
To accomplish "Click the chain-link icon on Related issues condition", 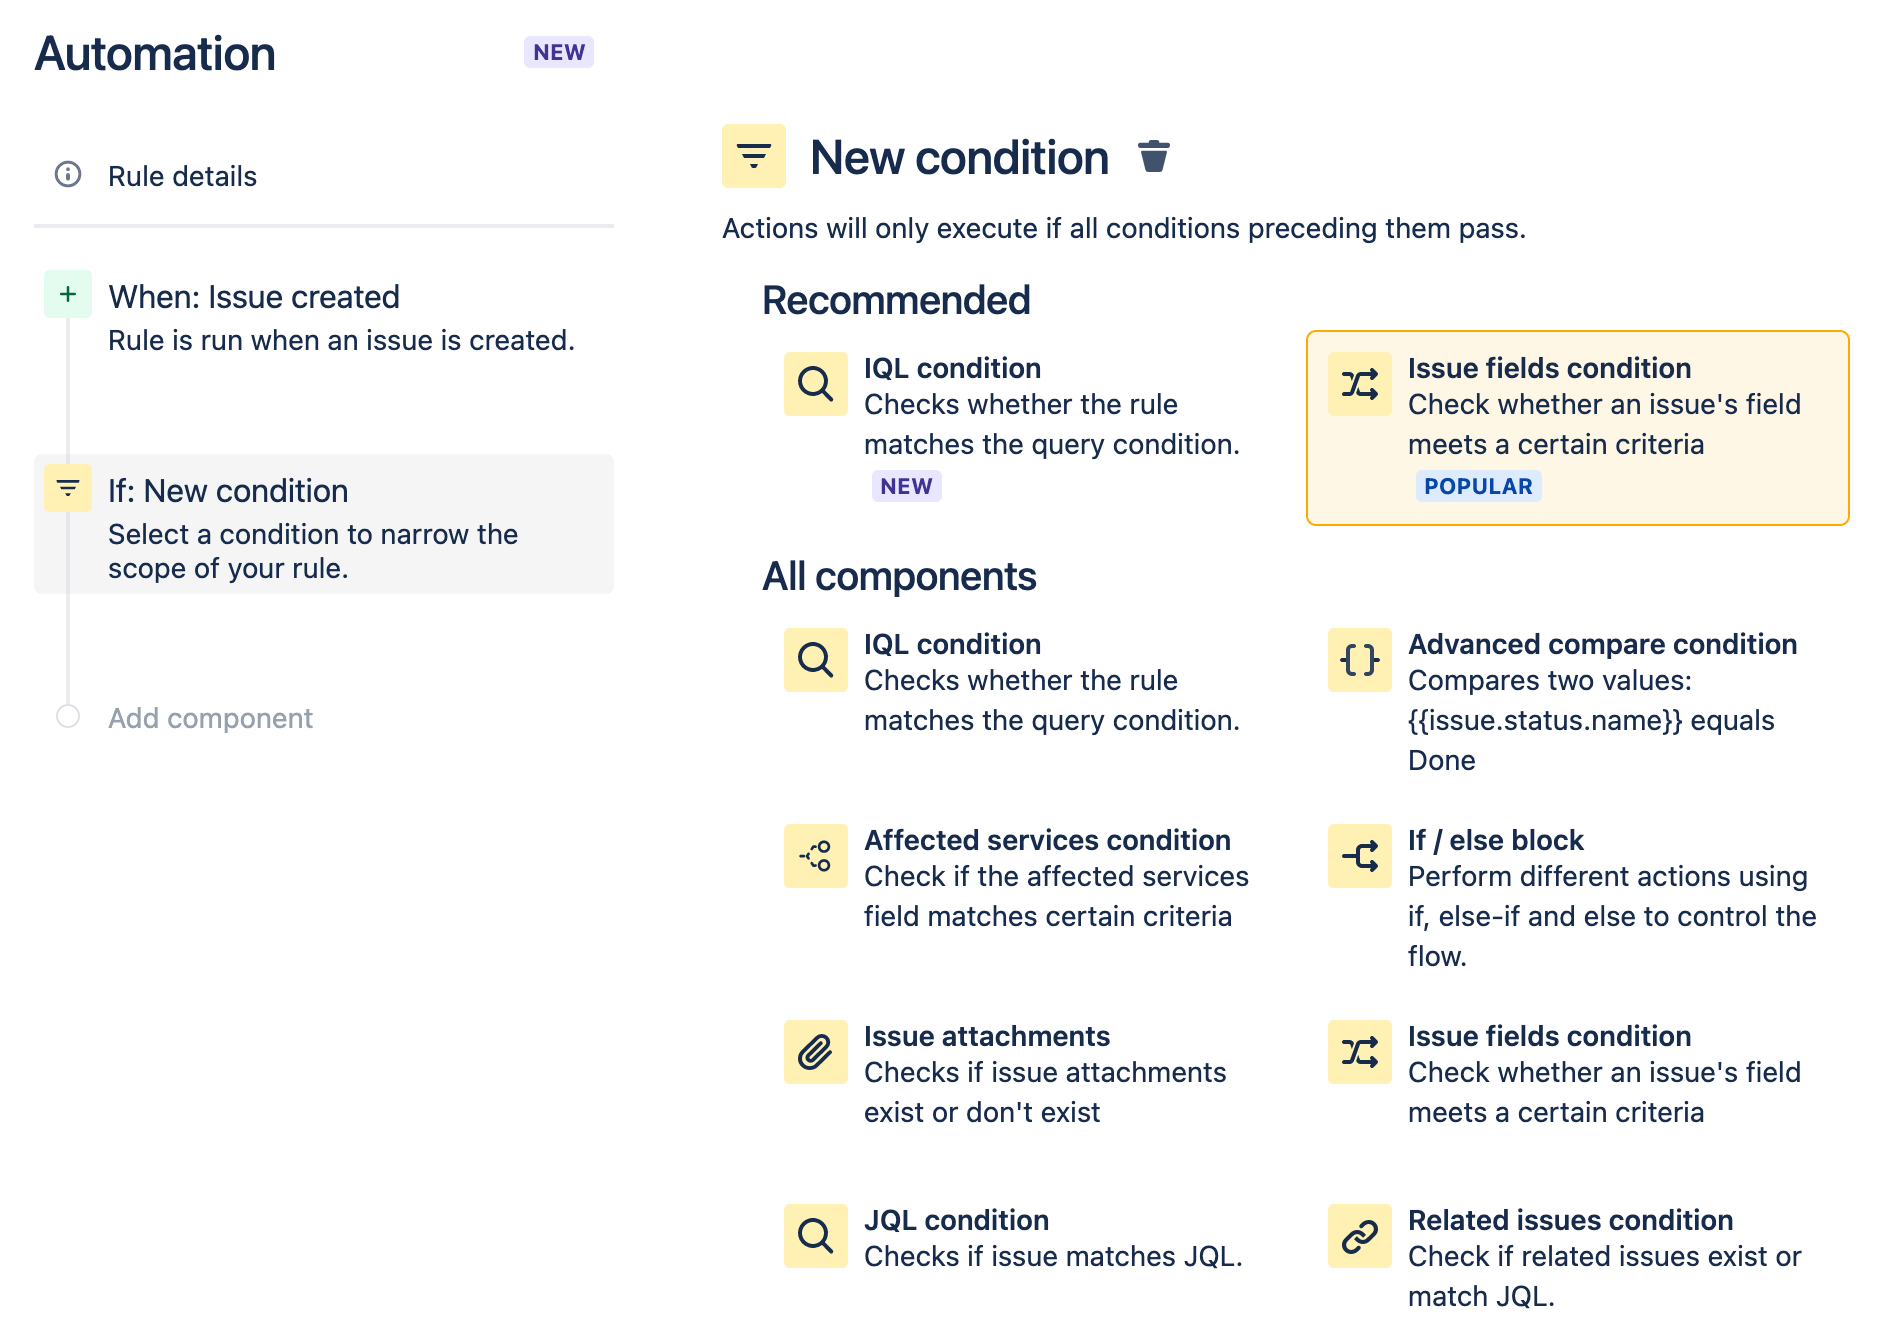I will 1358,1236.
